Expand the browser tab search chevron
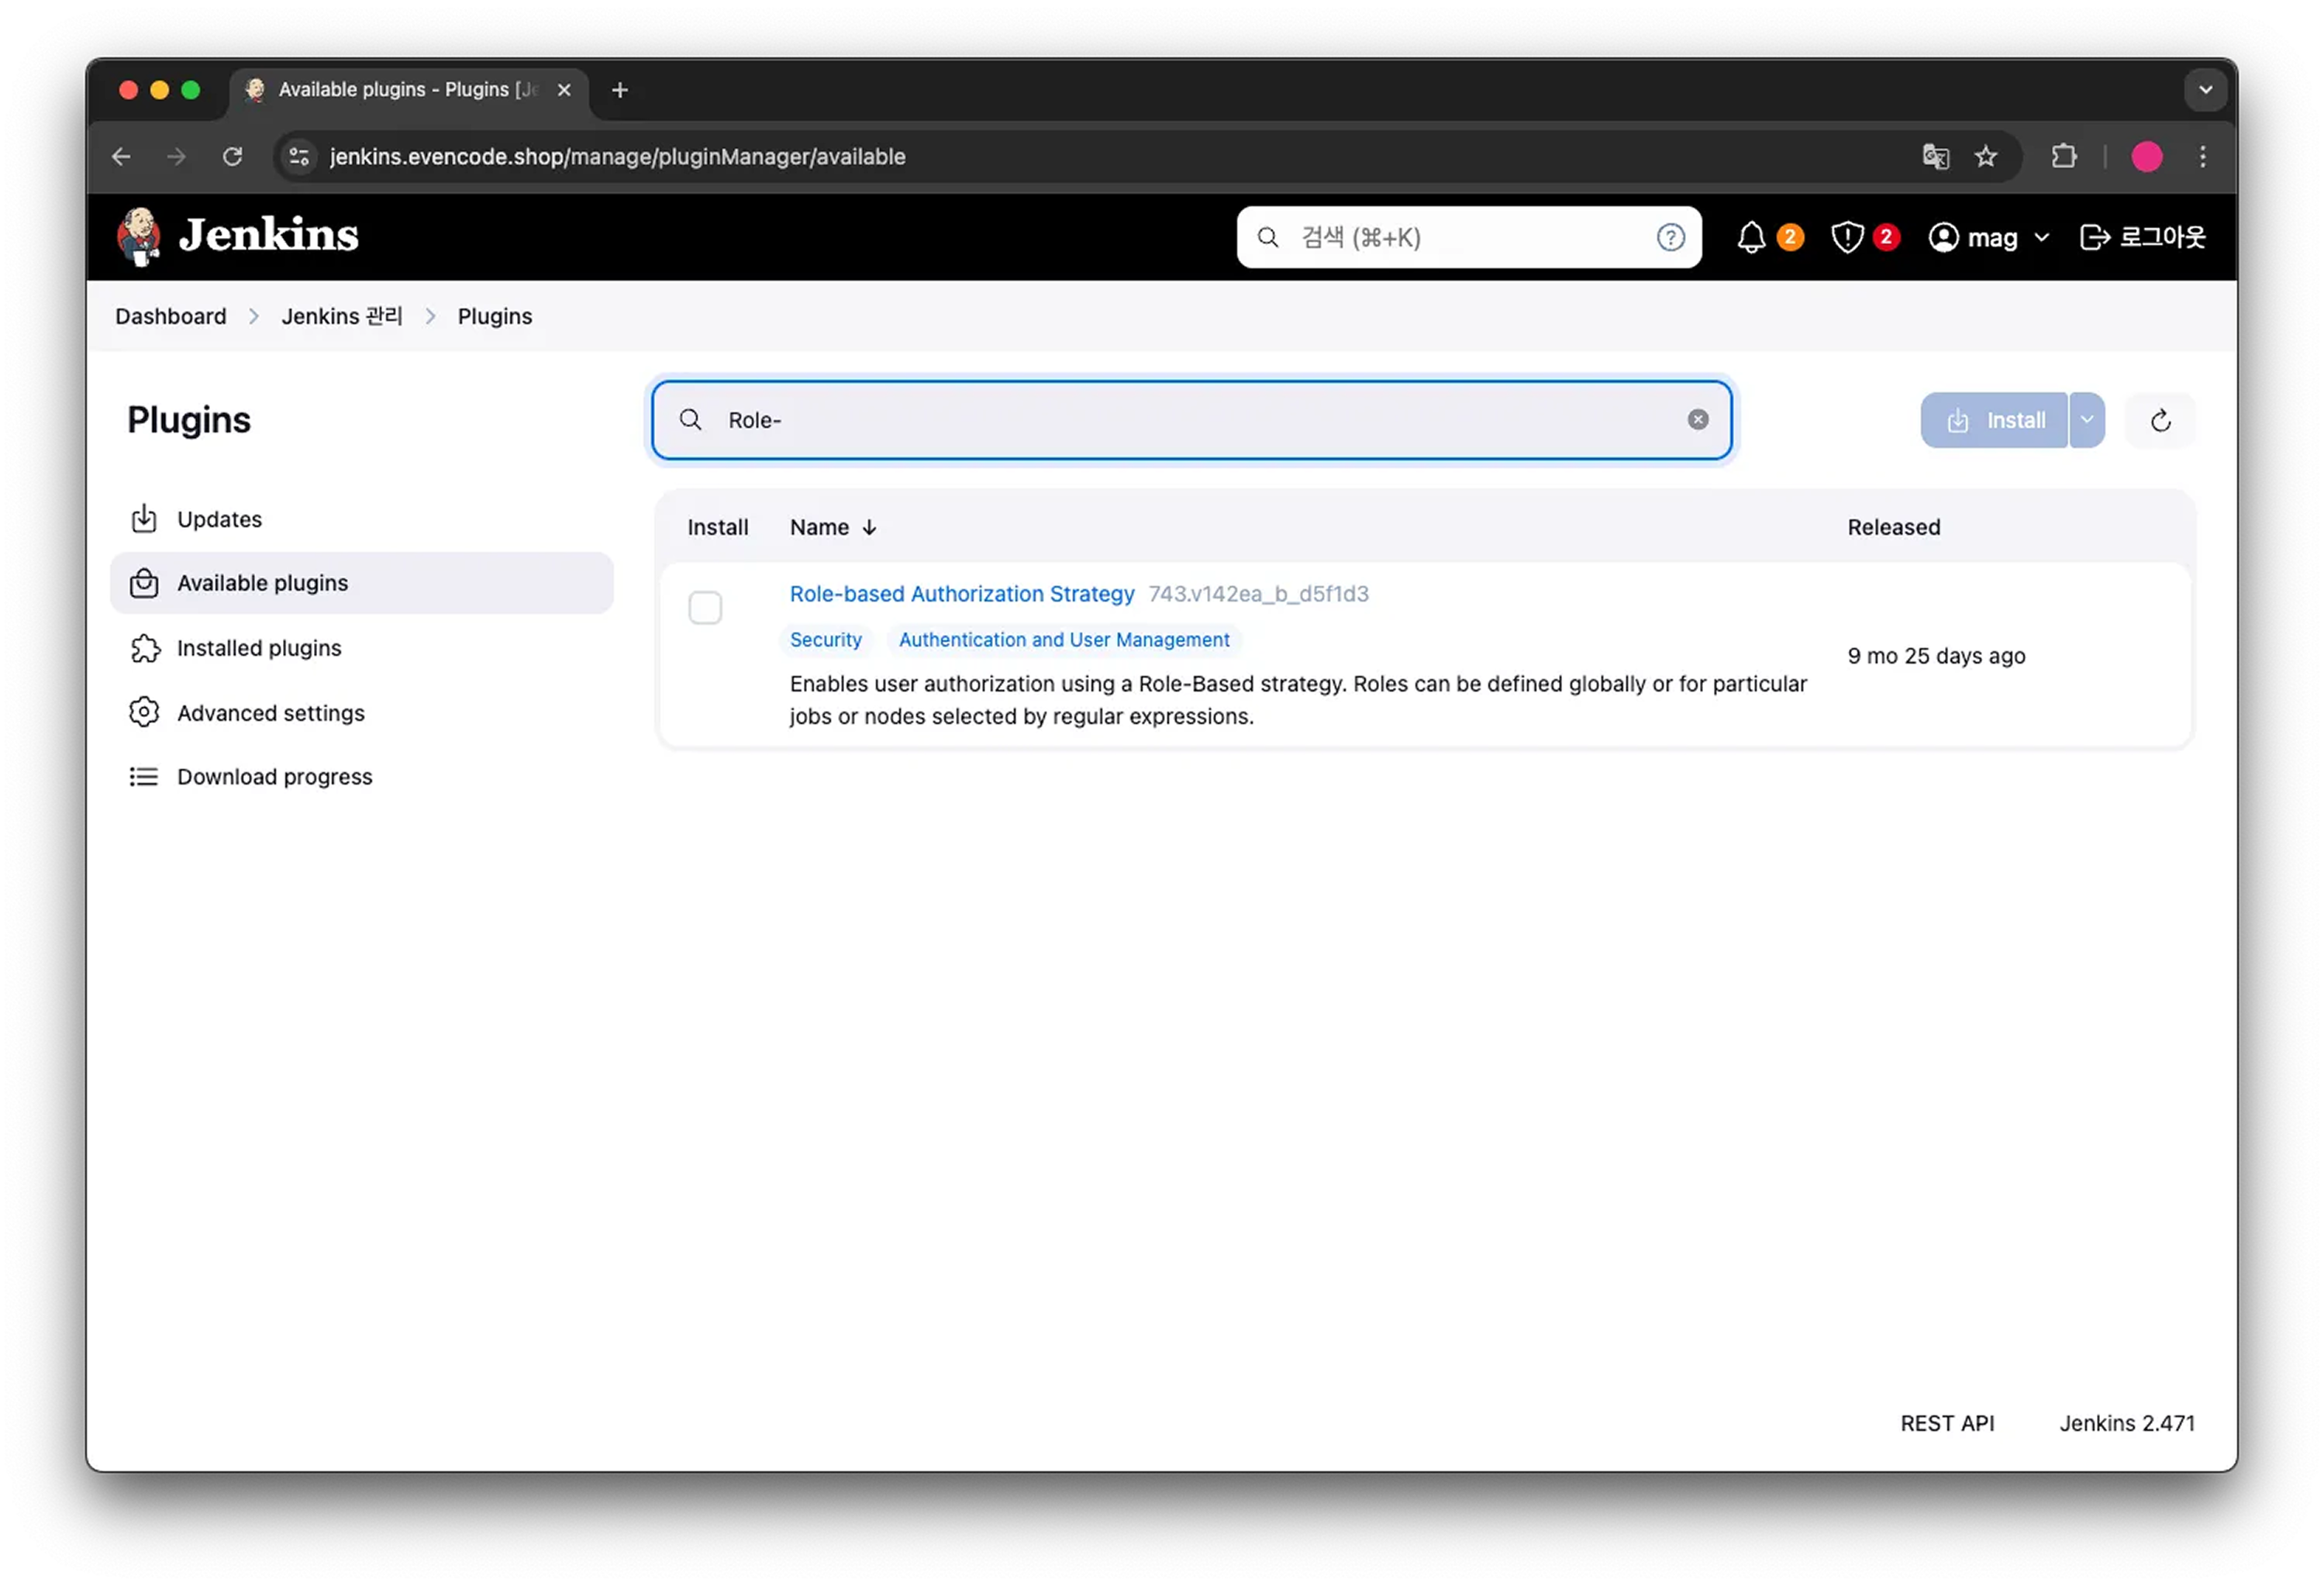The width and height of the screenshot is (2324, 1586). 2205,90
